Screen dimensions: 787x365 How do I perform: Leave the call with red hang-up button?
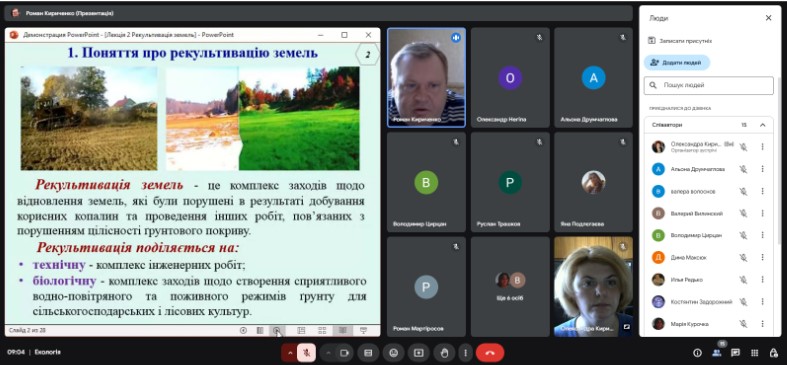tap(490, 353)
